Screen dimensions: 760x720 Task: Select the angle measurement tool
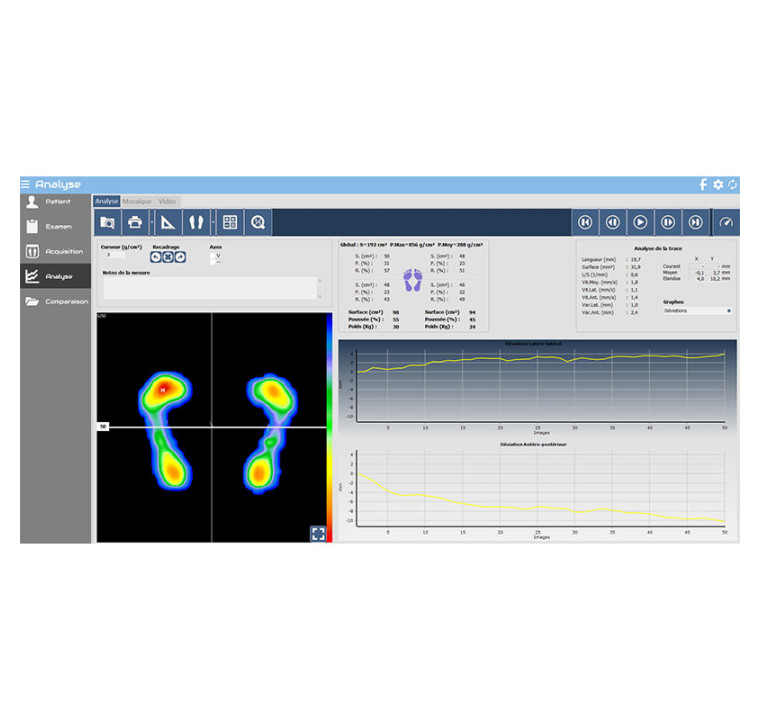(x=168, y=222)
